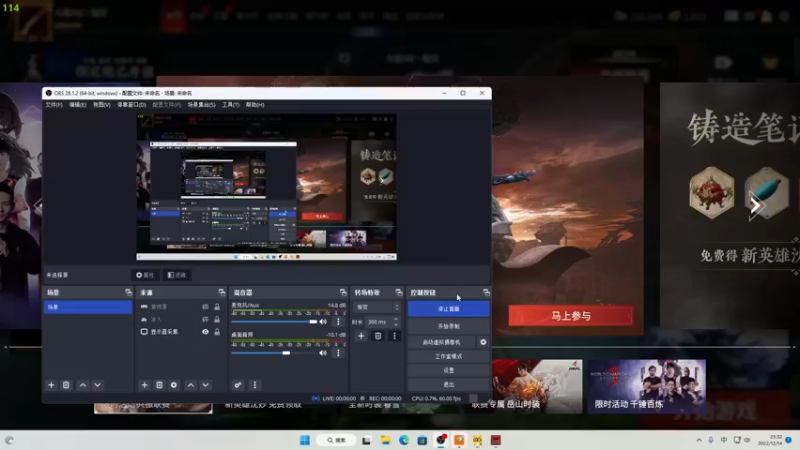
Task: Open OBS 设置 settings button
Action: (448, 370)
